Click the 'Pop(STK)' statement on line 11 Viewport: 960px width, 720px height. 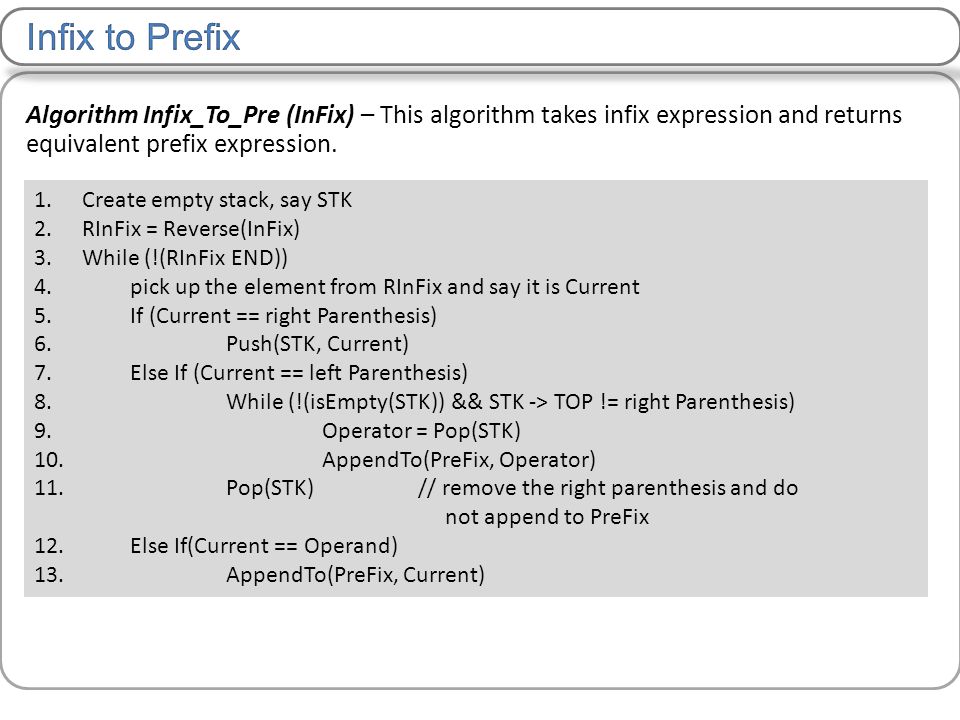coord(270,488)
